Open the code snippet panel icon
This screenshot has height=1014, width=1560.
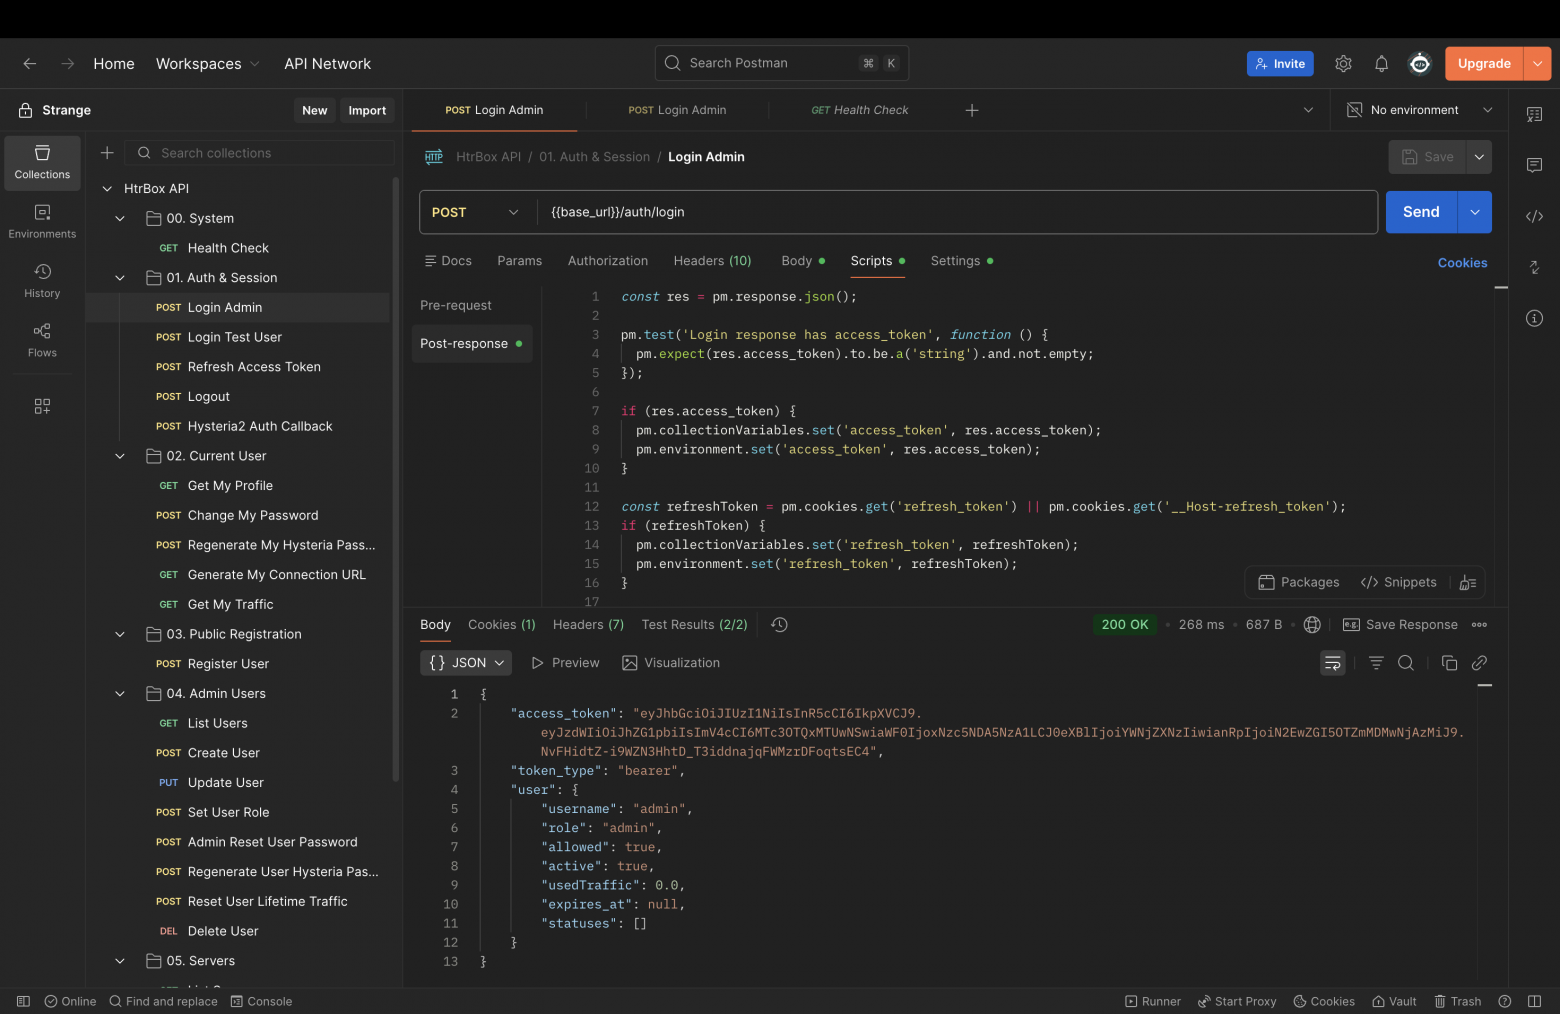coord(1534,216)
